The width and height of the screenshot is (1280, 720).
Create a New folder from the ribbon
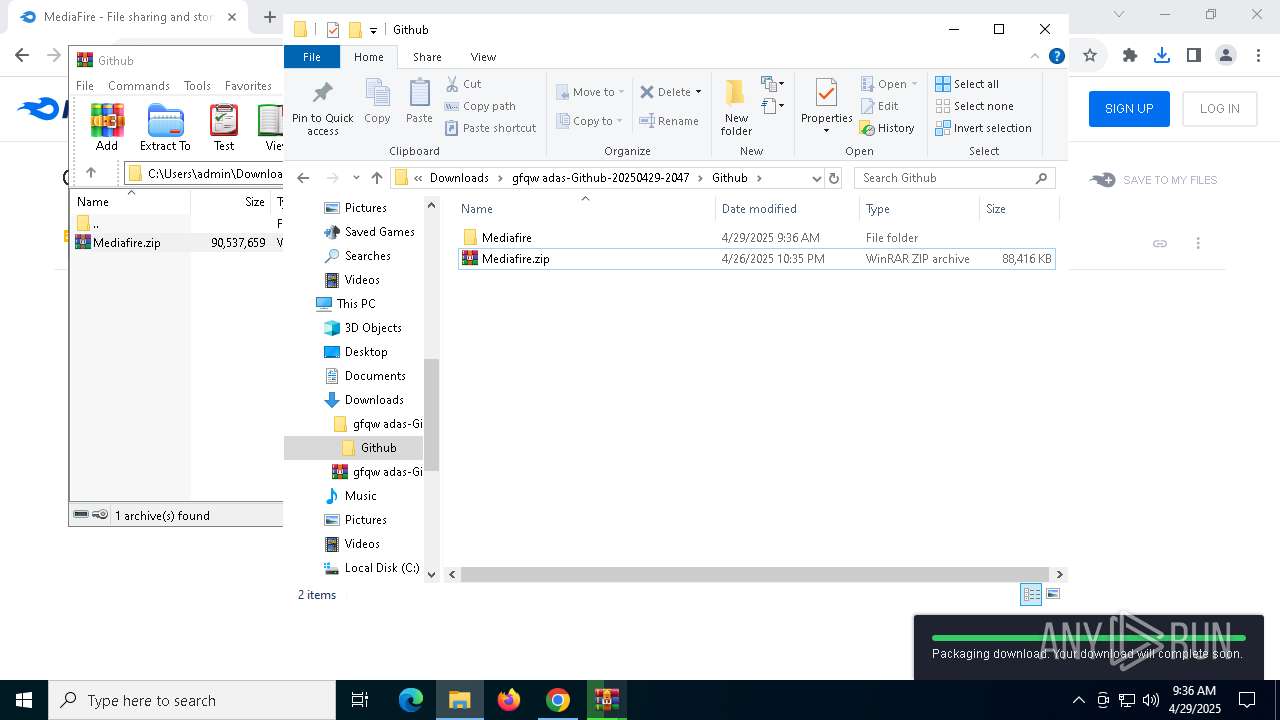tap(736, 107)
